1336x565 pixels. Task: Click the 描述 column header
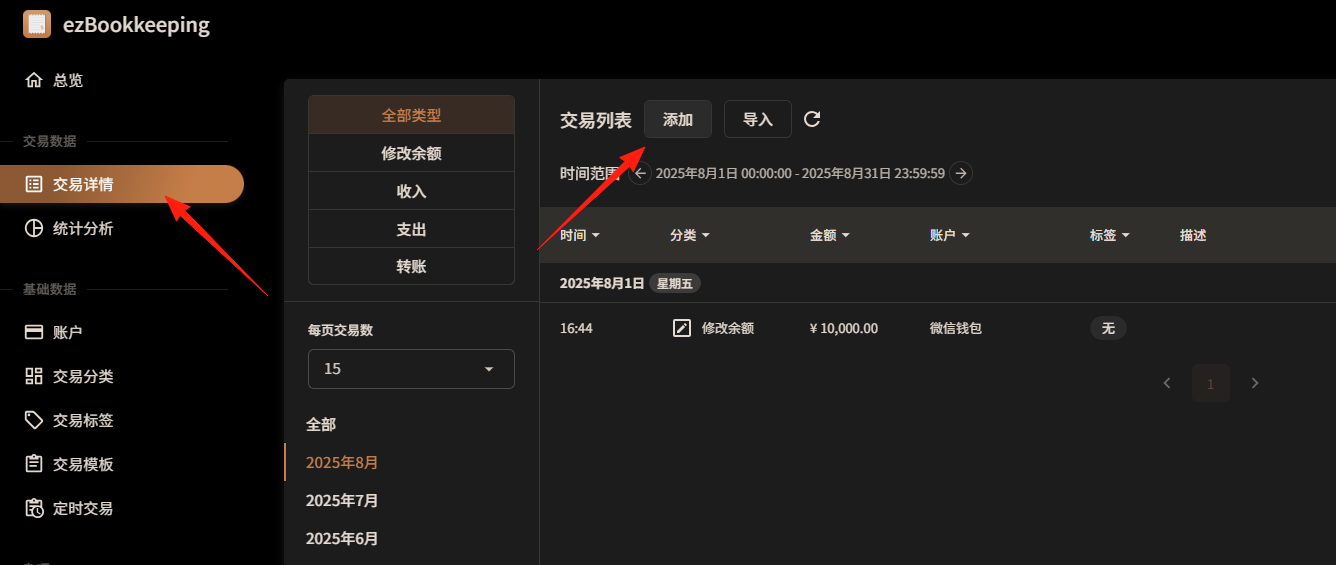pos(1193,235)
